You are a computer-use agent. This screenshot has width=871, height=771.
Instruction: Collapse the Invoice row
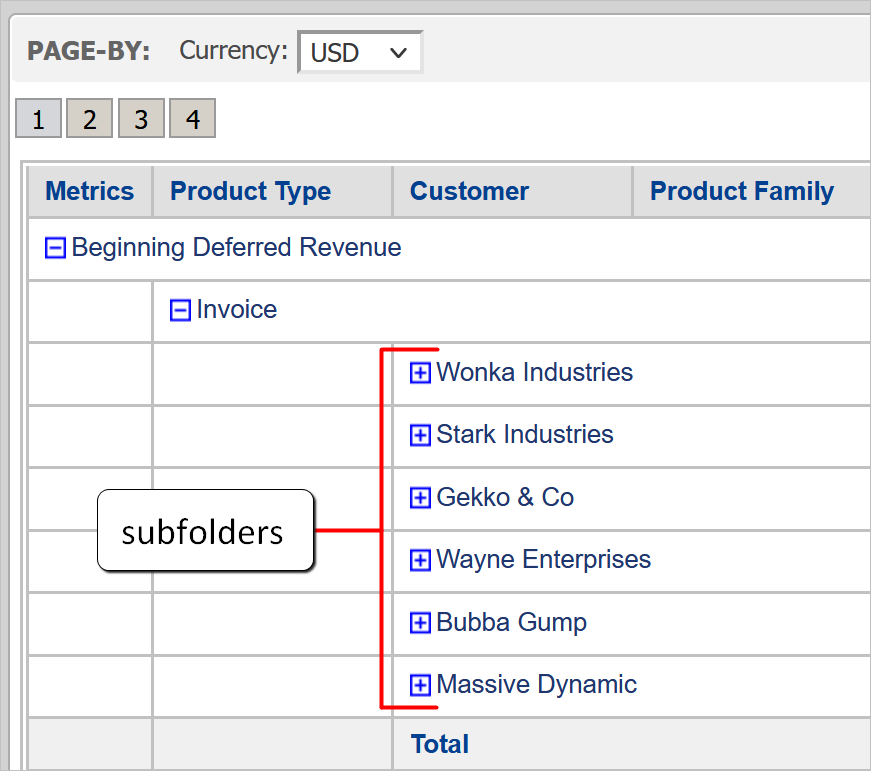pos(180,310)
